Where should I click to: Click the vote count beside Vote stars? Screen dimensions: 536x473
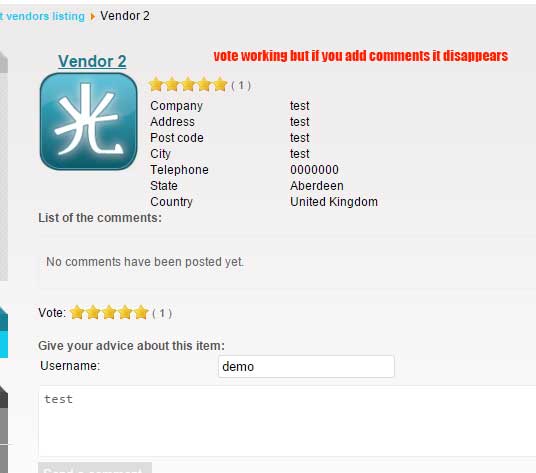(162, 313)
